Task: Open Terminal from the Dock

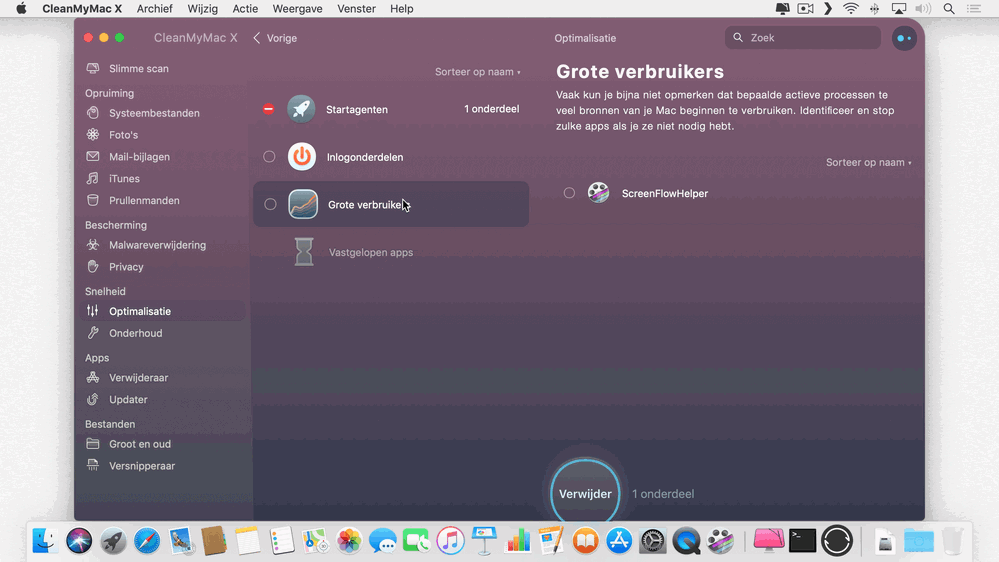Action: 803,541
